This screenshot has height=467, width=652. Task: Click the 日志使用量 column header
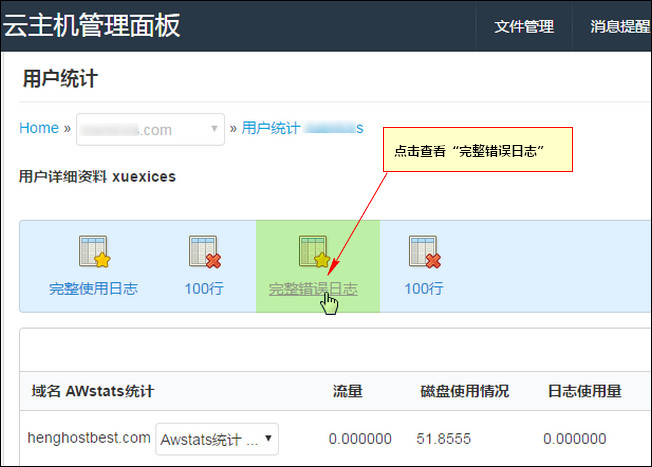[x=585, y=391]
